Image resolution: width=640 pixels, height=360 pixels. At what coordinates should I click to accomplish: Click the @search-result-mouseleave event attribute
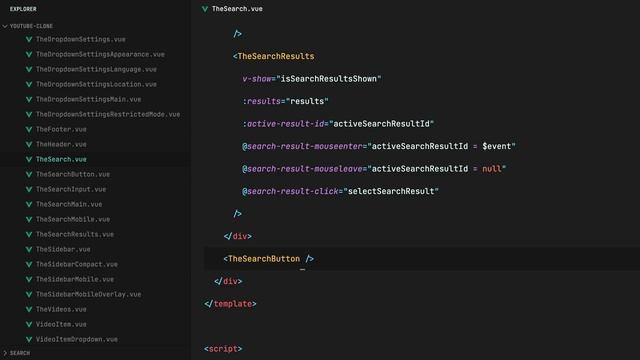pyautogui.click(x=302, y=169)
